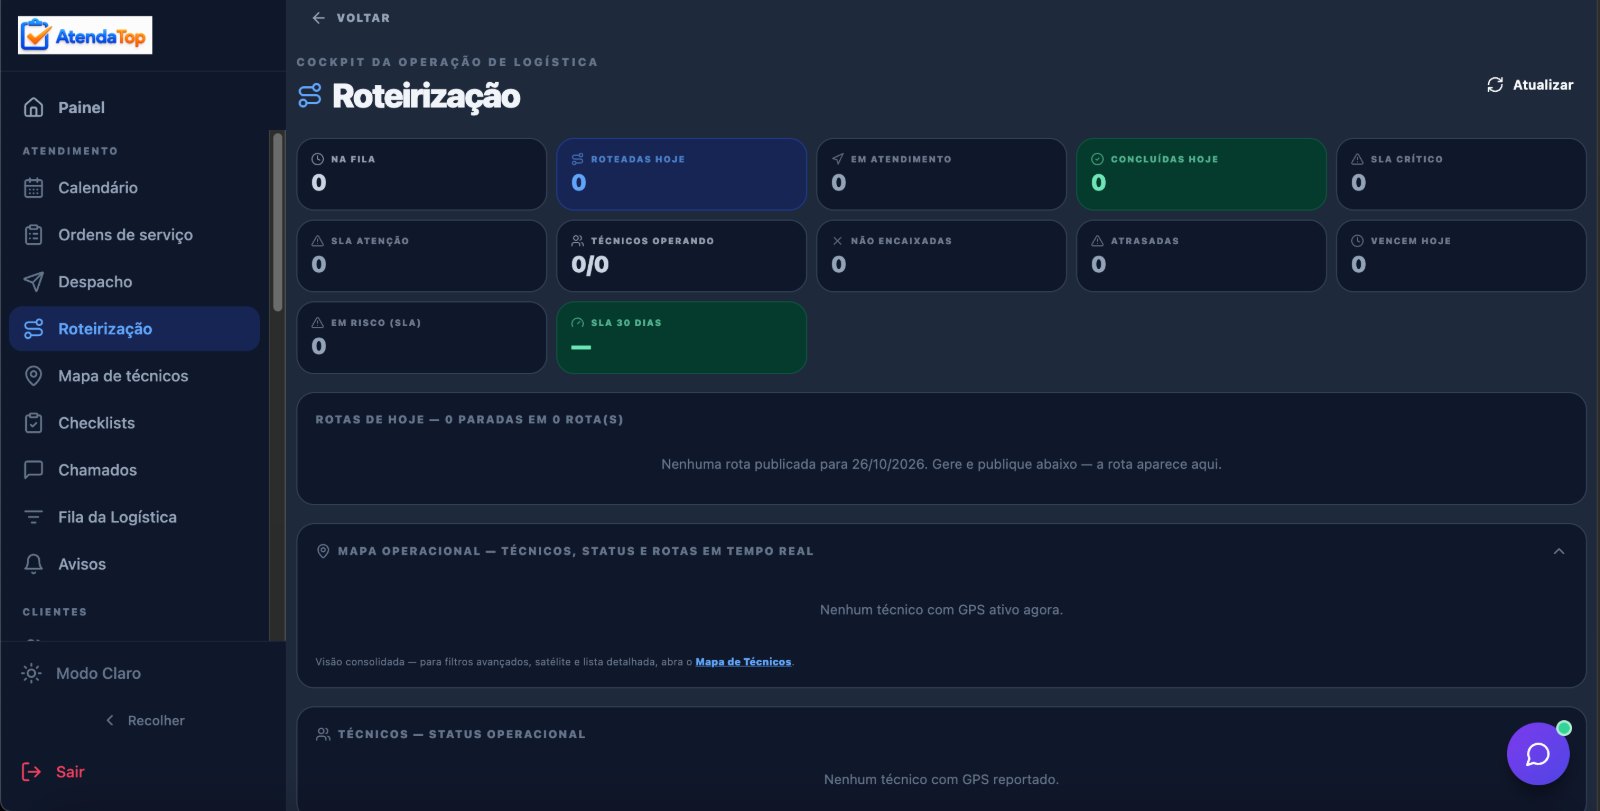The image size is (1600, 811).
Task: Click the 0/0 value on Técnicos Operando
Action: point(590,265)
